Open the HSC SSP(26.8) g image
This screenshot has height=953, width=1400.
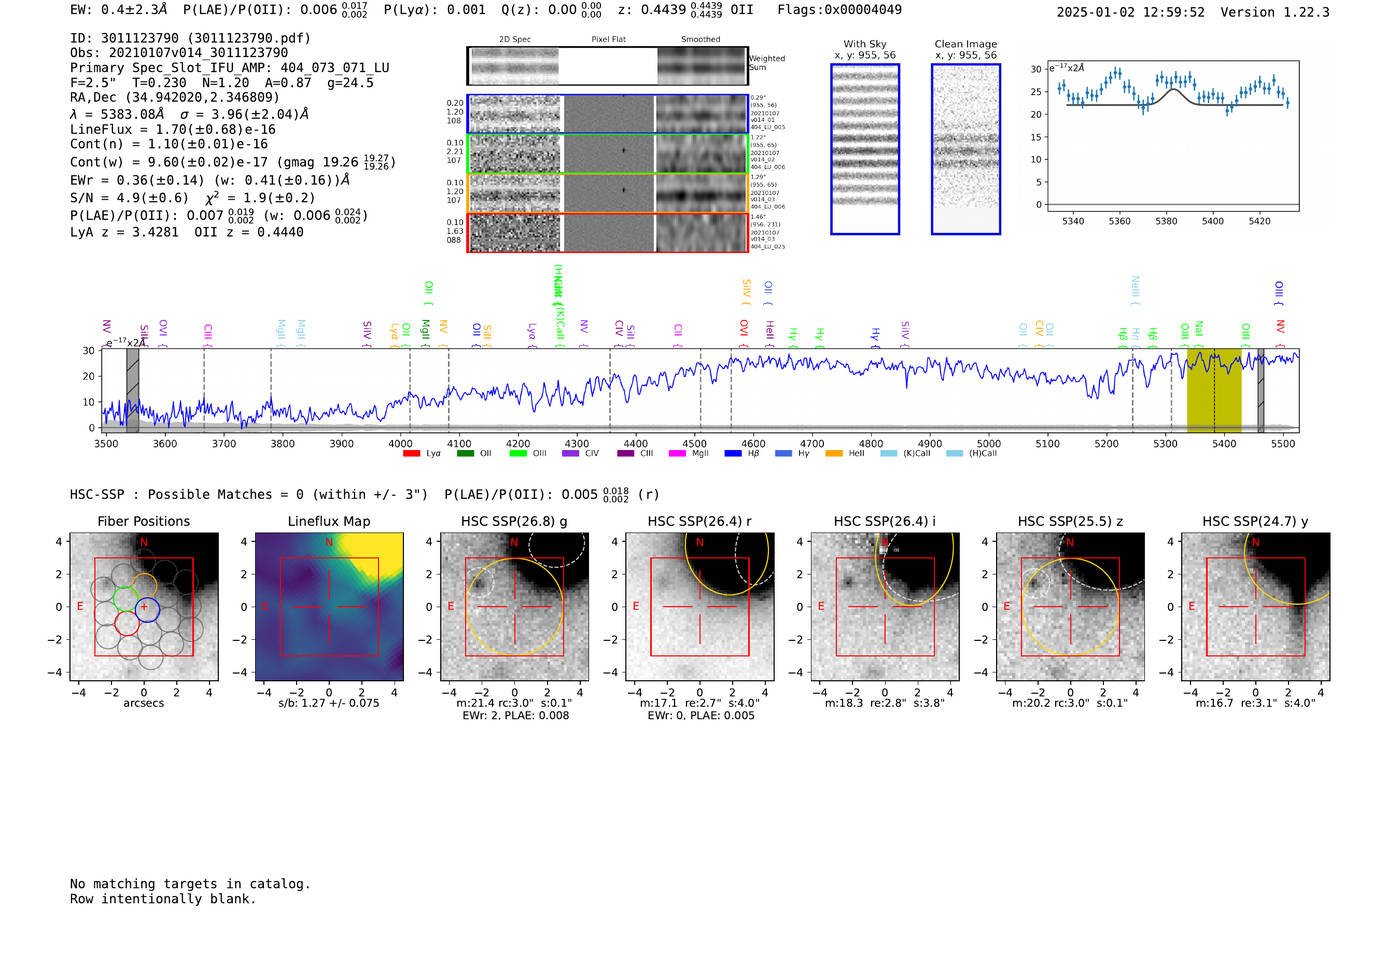[x=514, y=607]
